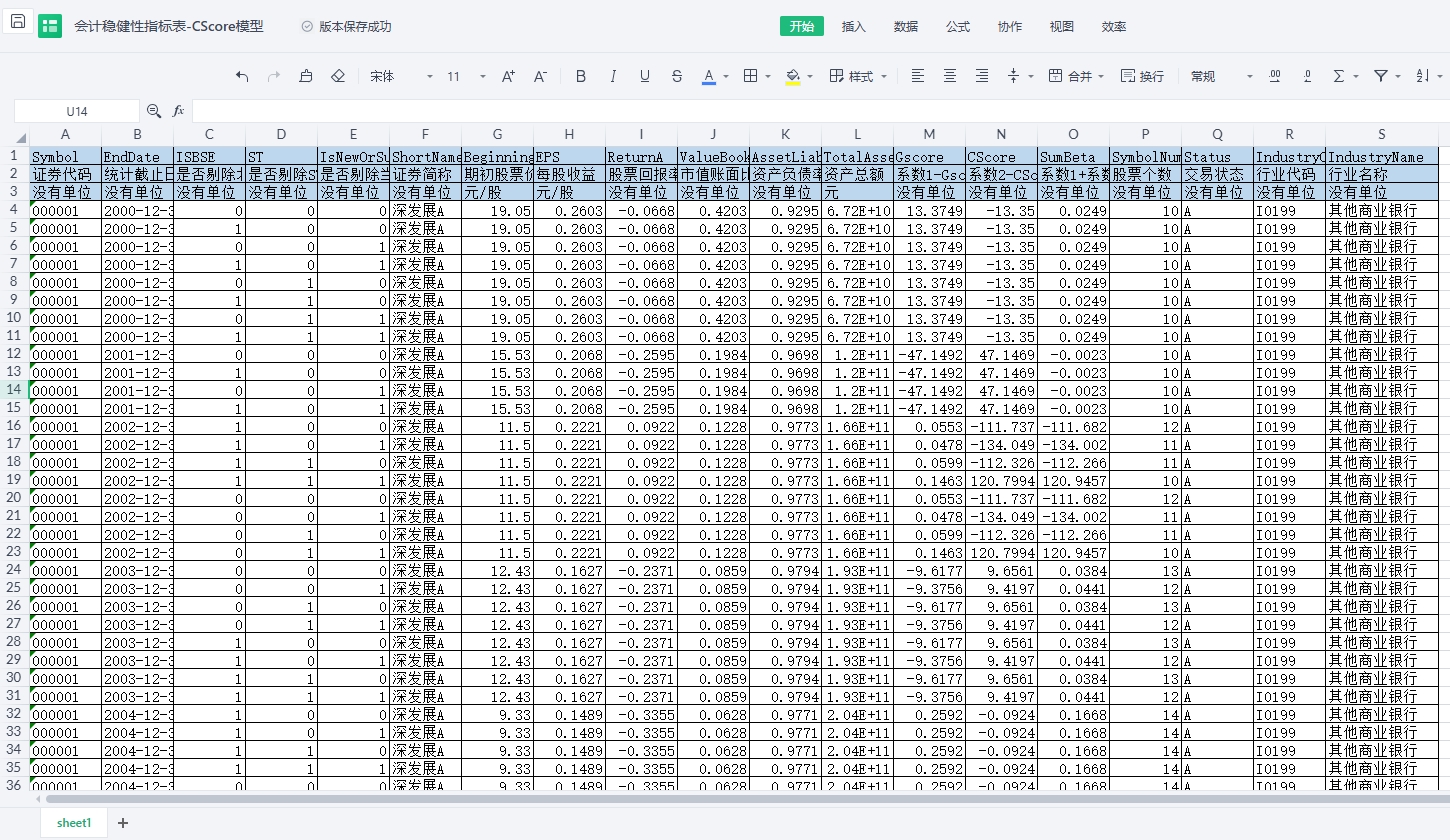Image resolution: width=1450 pixels, height=840 pixels.
Task: Open the 公式 tab
Action: pos(957,27)
